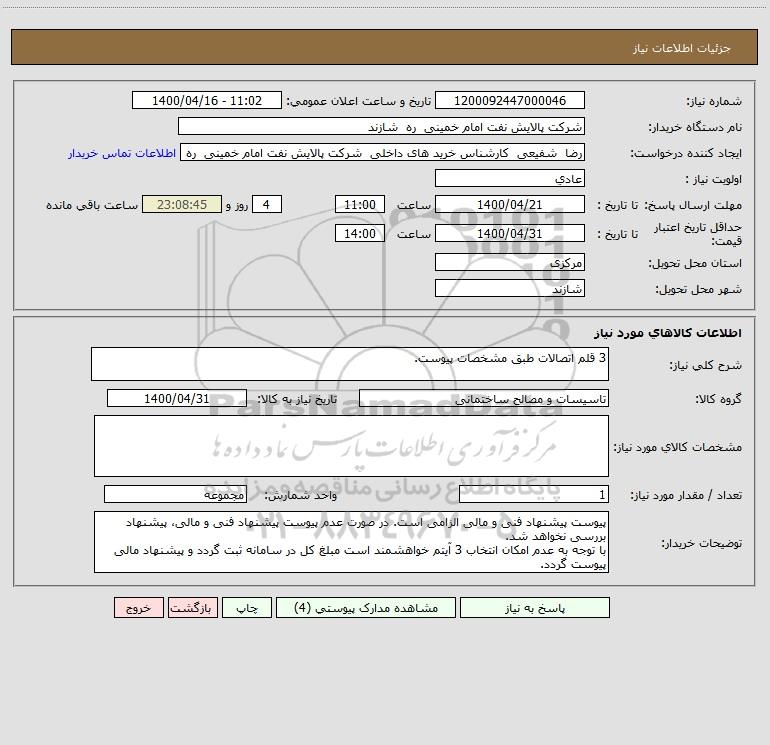Click the text ساعت باقی مانده
770x745 pixels.
(x=92, y=205)
